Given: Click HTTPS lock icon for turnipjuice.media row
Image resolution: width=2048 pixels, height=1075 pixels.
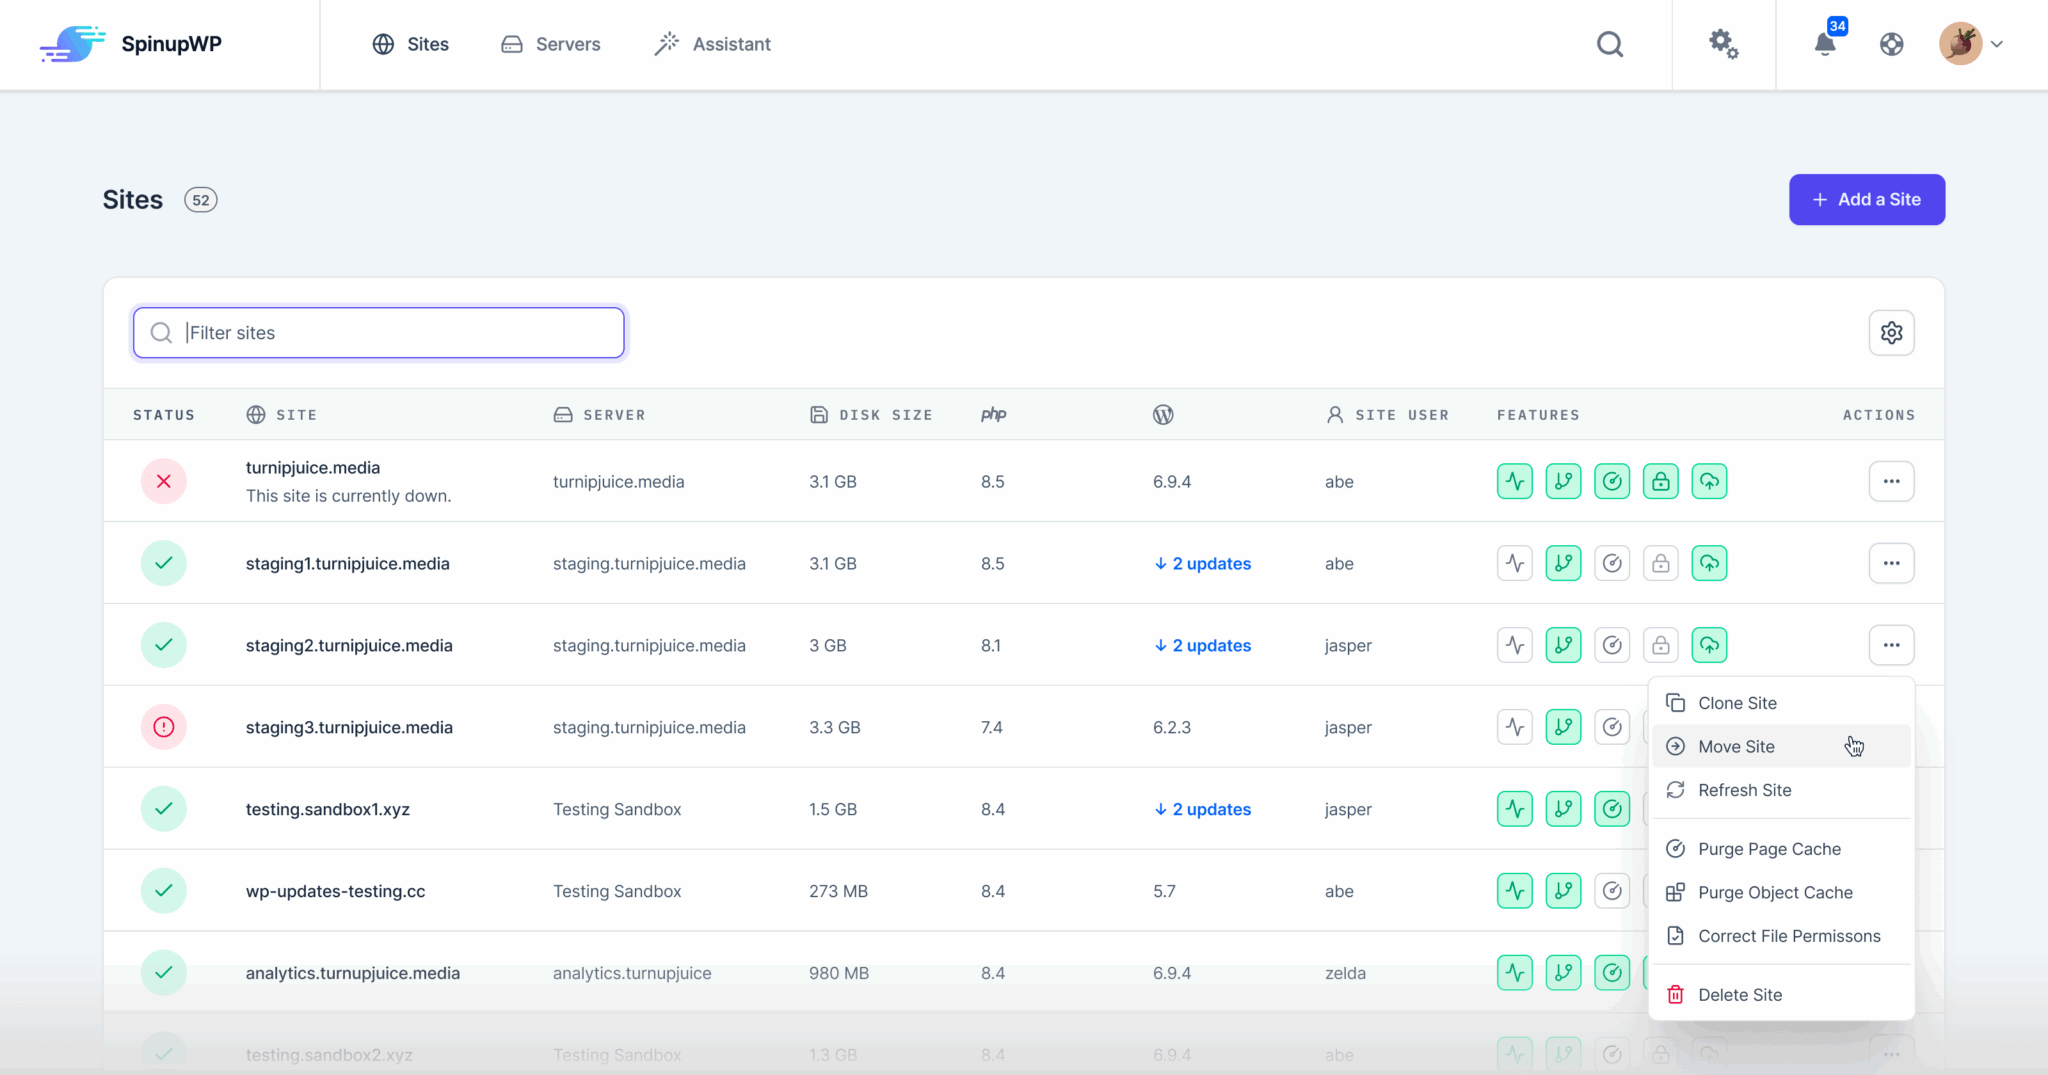Looking at the screenshot, I should click(1661, 482).
